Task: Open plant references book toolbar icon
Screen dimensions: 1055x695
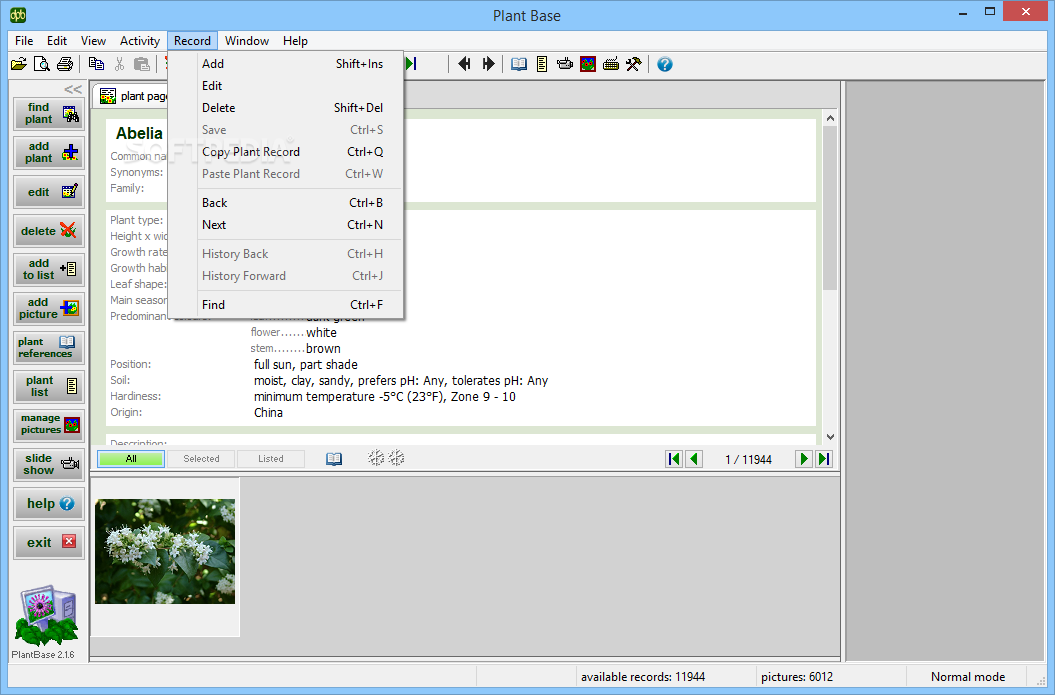Action: point(519,64)
